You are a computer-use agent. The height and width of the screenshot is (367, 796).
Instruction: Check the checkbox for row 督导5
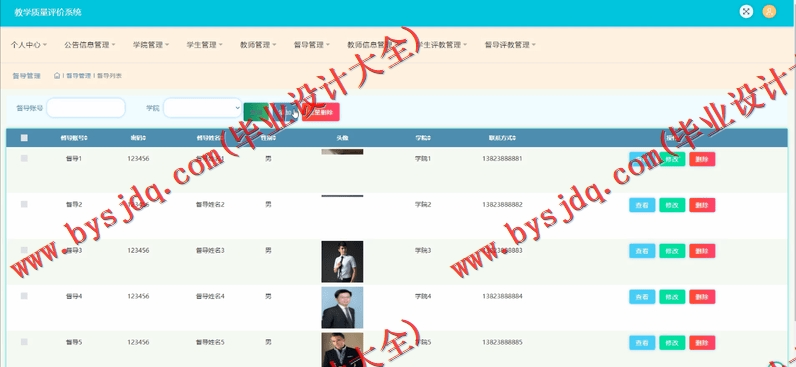point(24,342)
